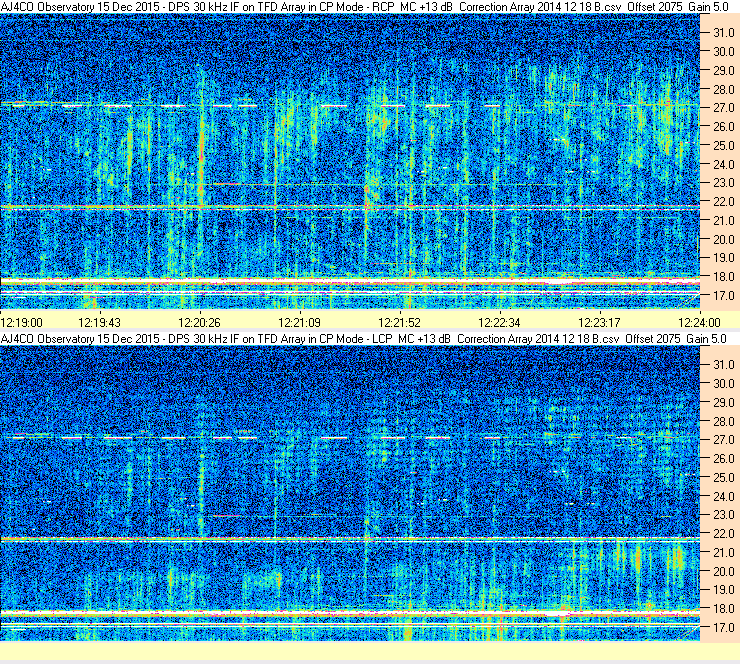Click the 26.0 frequency label on LCP chart
The width and height of the screenshot is (740, 664).
[723, 458]
